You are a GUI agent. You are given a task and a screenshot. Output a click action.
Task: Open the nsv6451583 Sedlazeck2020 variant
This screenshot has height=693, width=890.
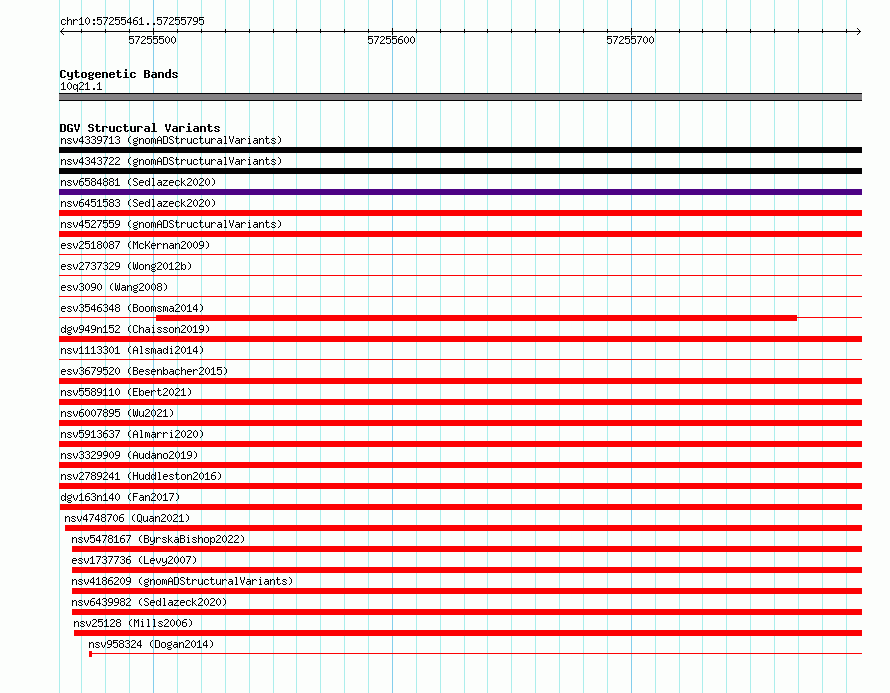tap(138, 203)
